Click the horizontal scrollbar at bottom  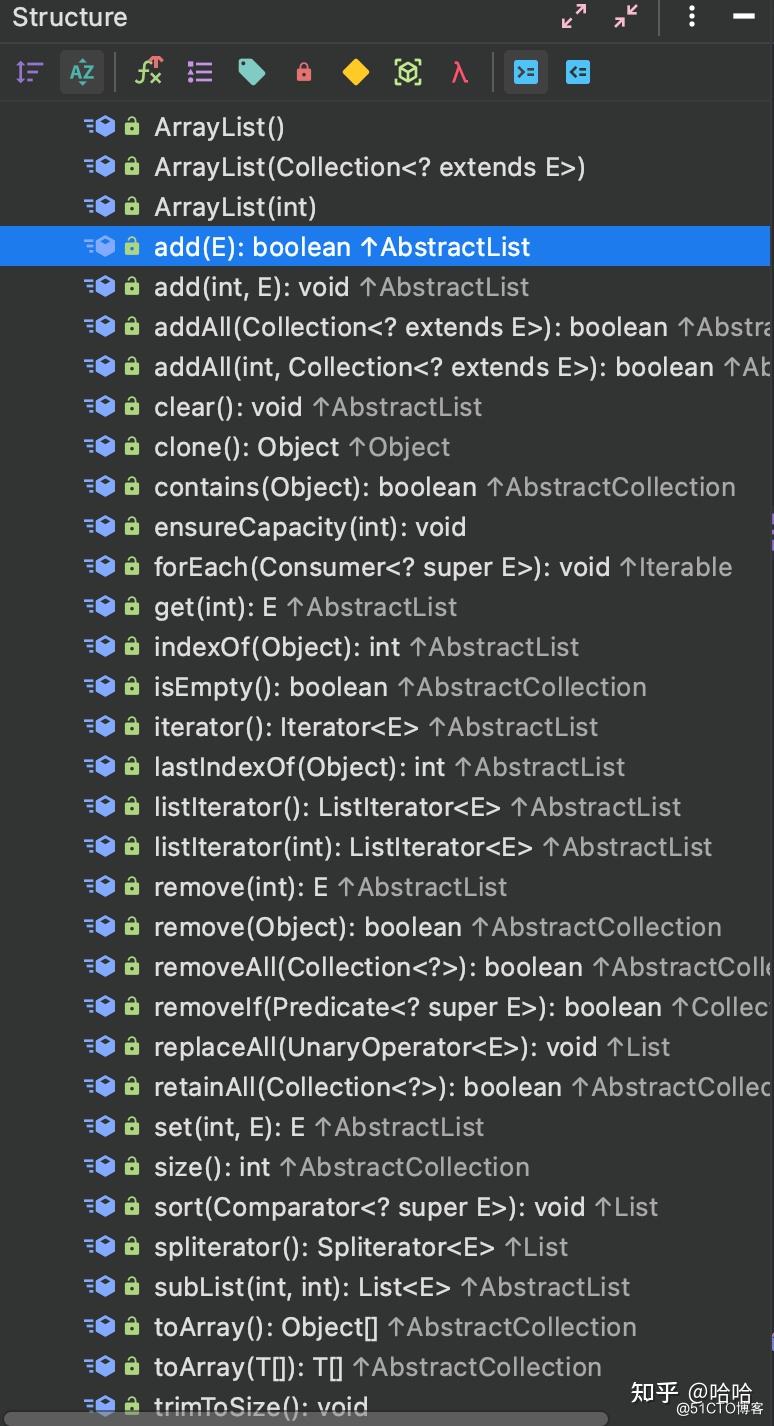[x=300, y=1418]
